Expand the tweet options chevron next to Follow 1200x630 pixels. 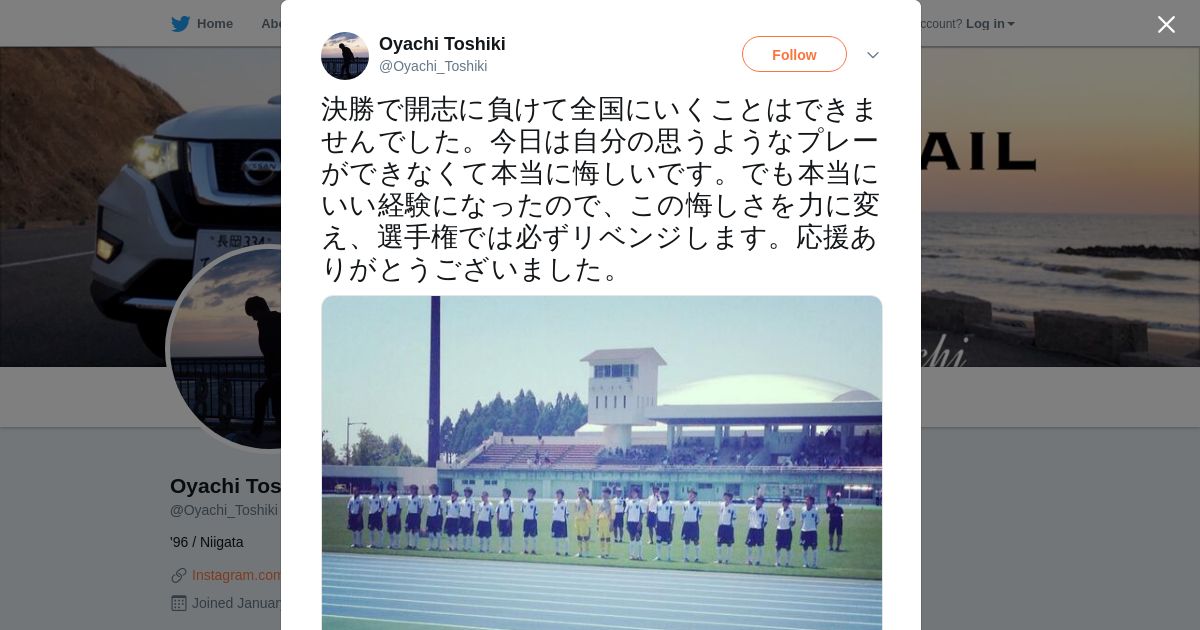(x=873, y=55)
